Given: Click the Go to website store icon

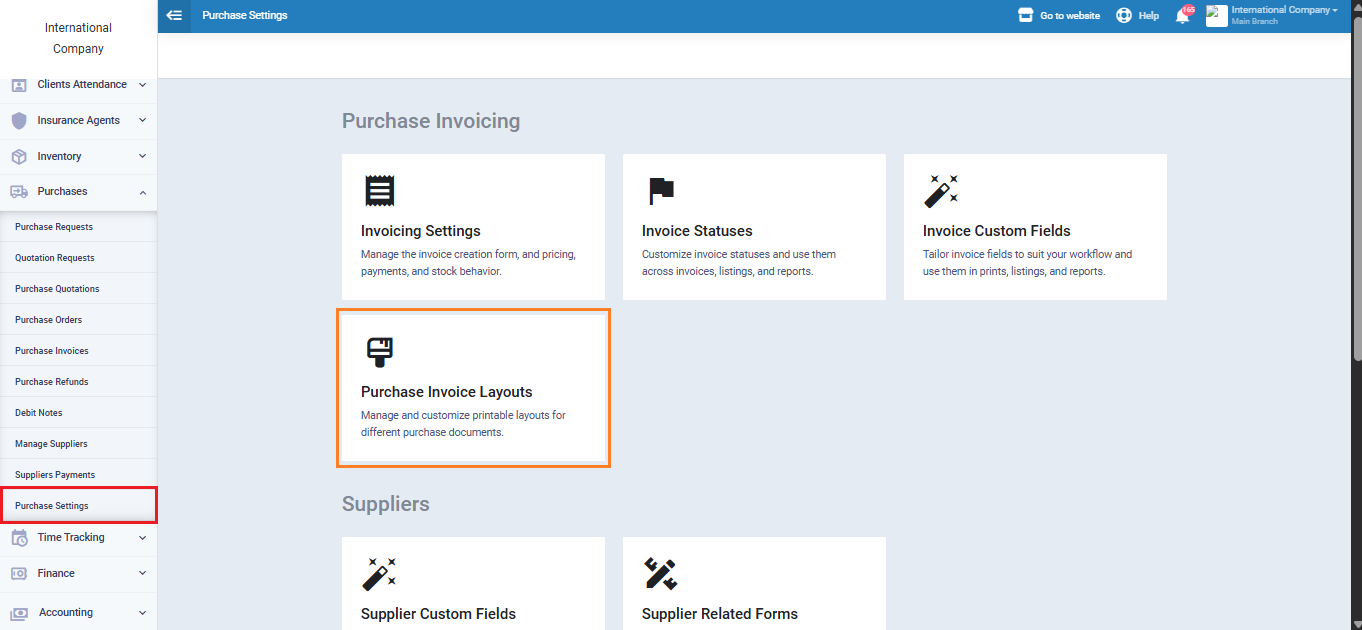Looking at the screenshot, I should point(1025,16).
